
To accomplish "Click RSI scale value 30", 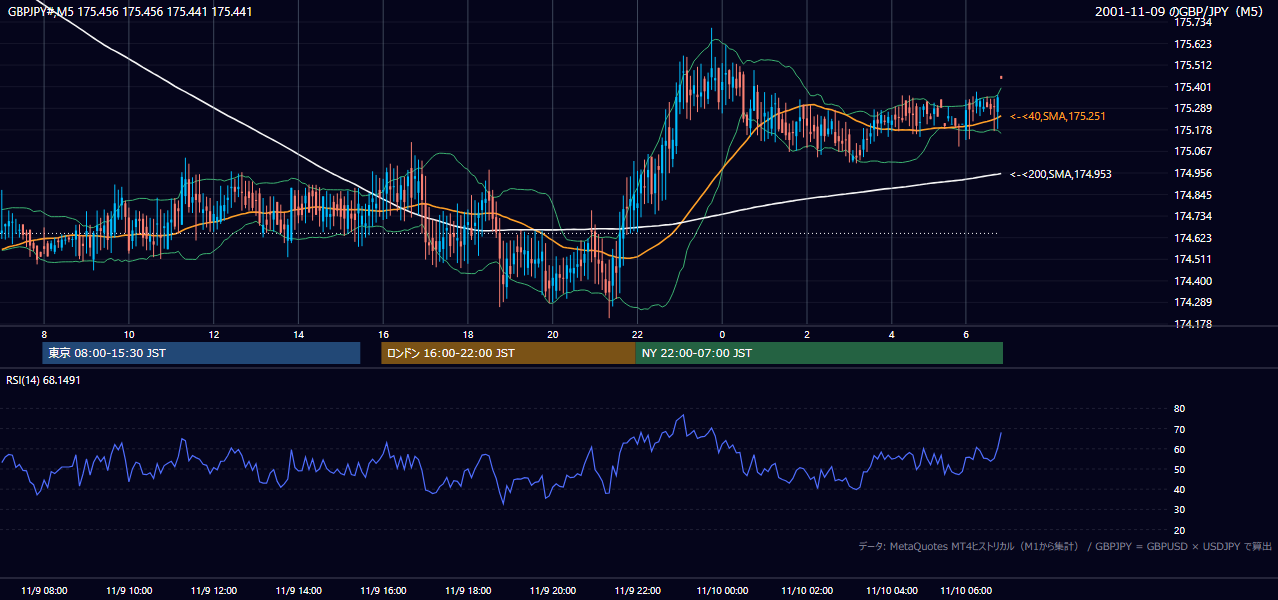I will click(x=1179, y=510).
